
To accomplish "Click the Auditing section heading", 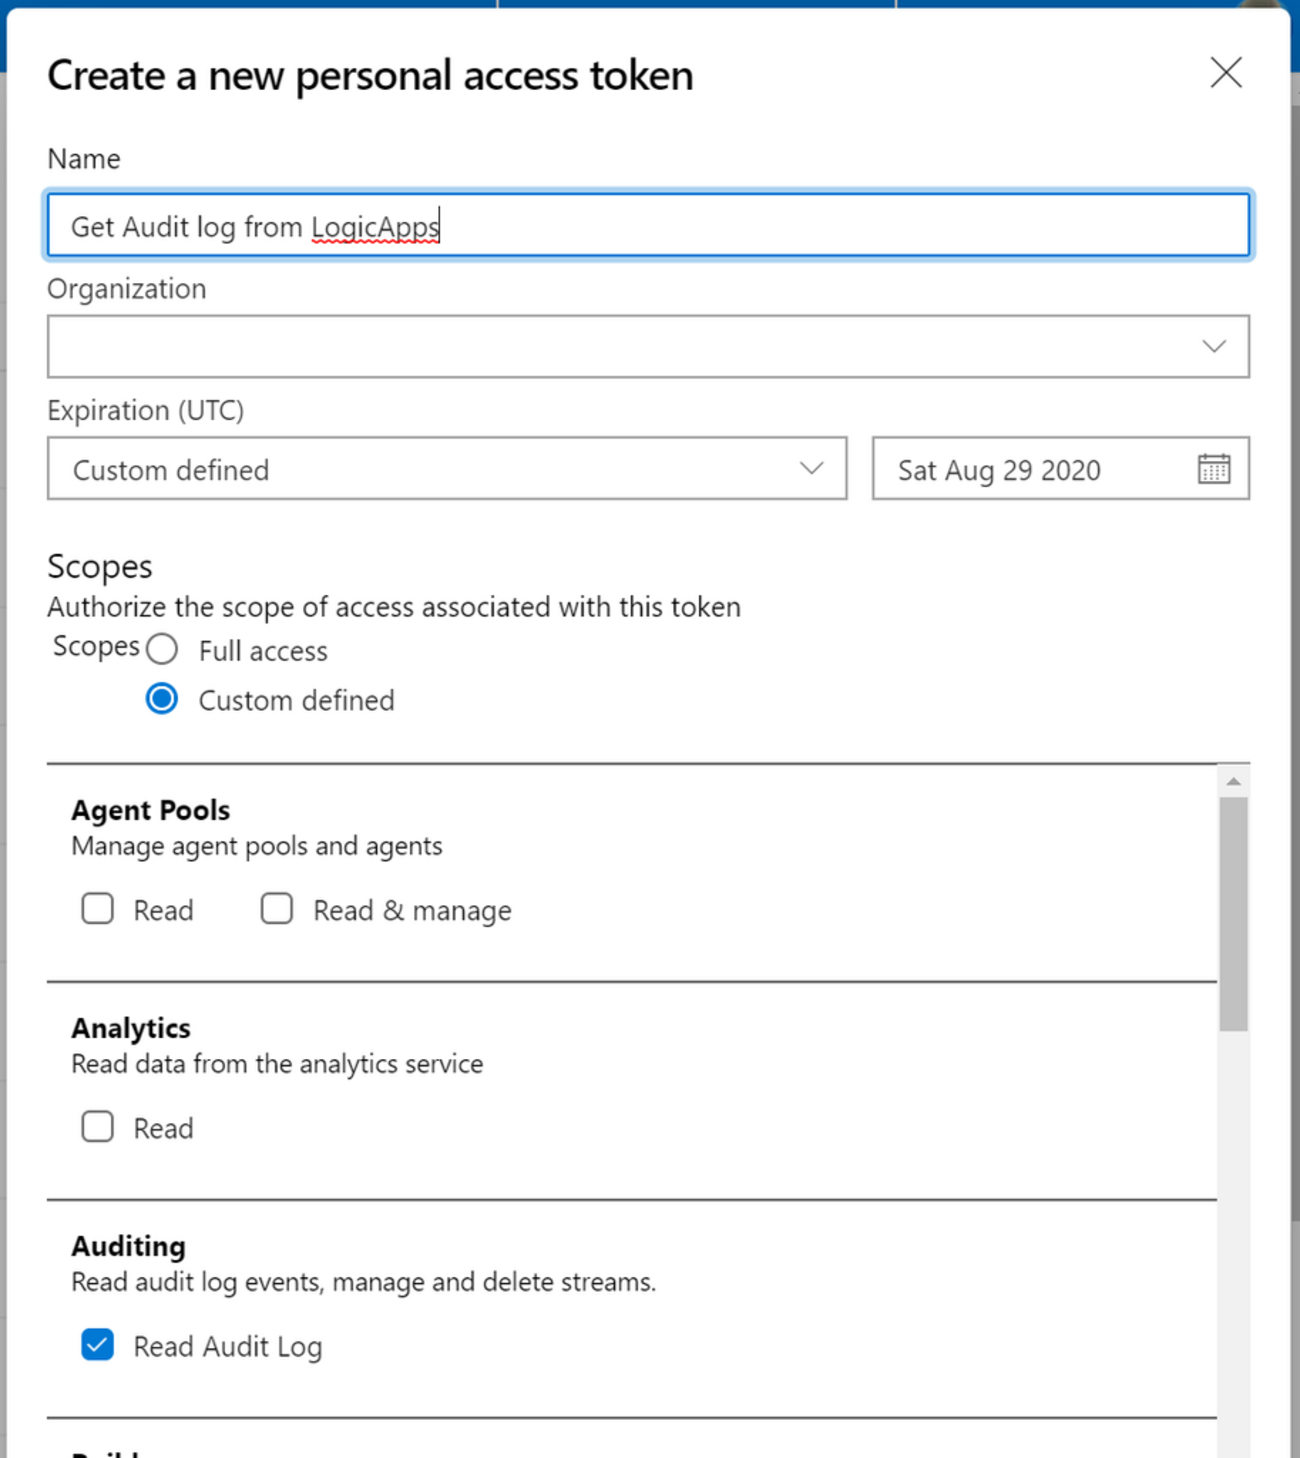I will 129,1246.
